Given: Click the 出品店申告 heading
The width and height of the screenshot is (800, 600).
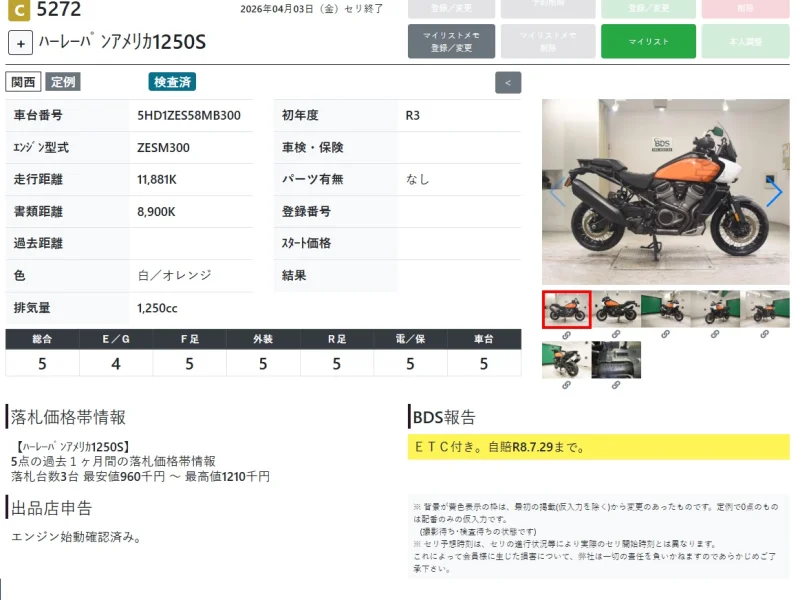Looking at the screenshot, I should click(51, 508).
